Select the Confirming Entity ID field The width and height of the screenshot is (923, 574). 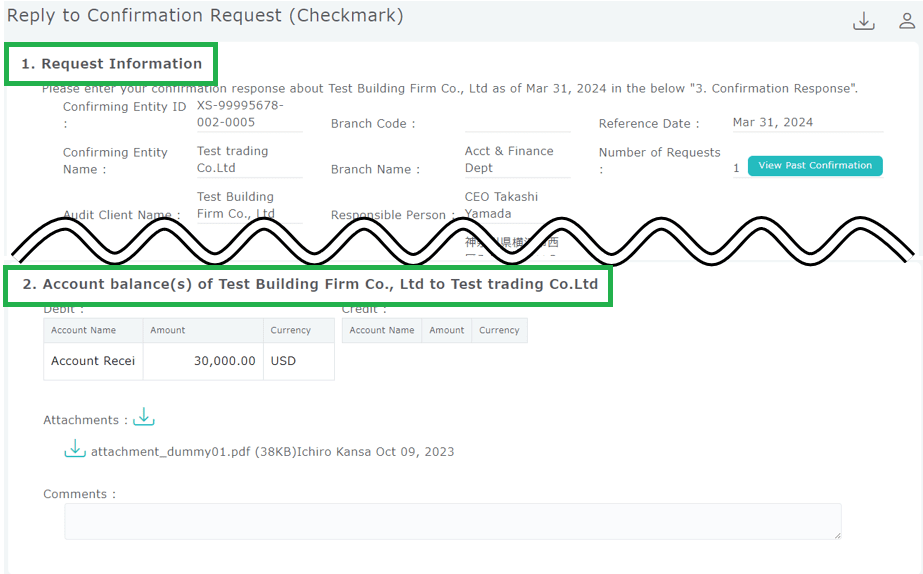pos(249,114)
